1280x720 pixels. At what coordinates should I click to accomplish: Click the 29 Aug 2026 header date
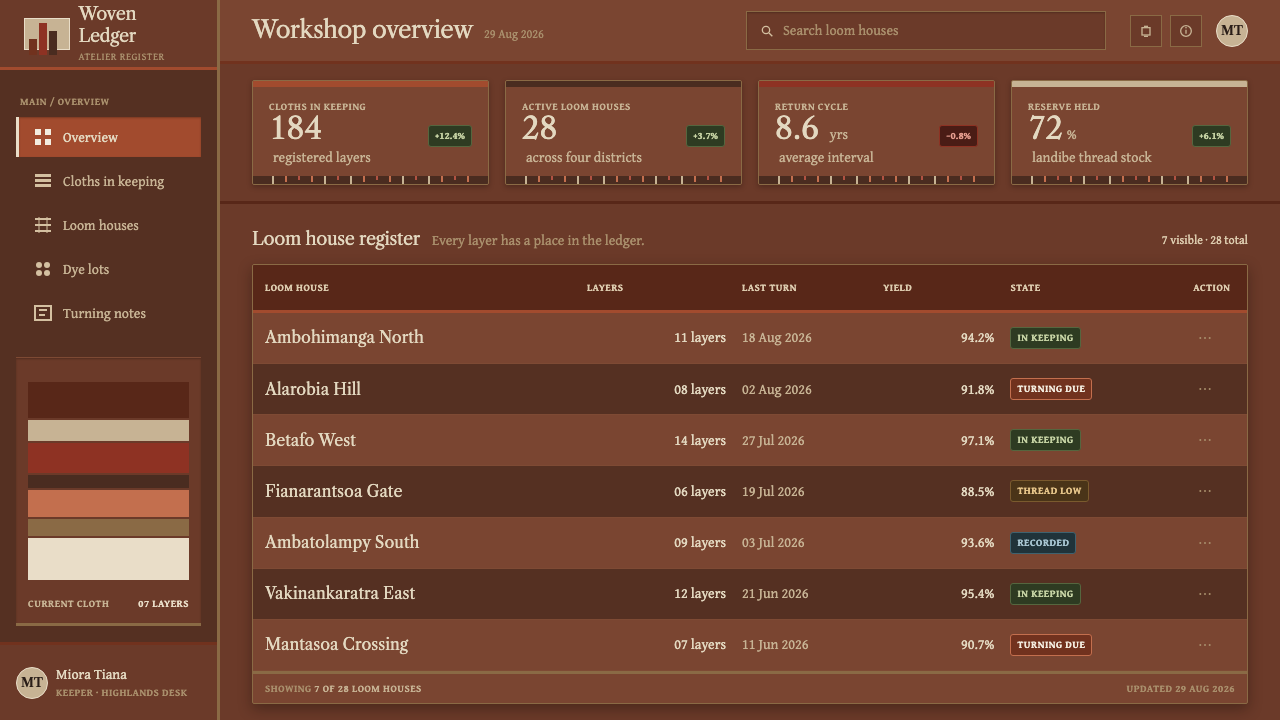(514, 34)
